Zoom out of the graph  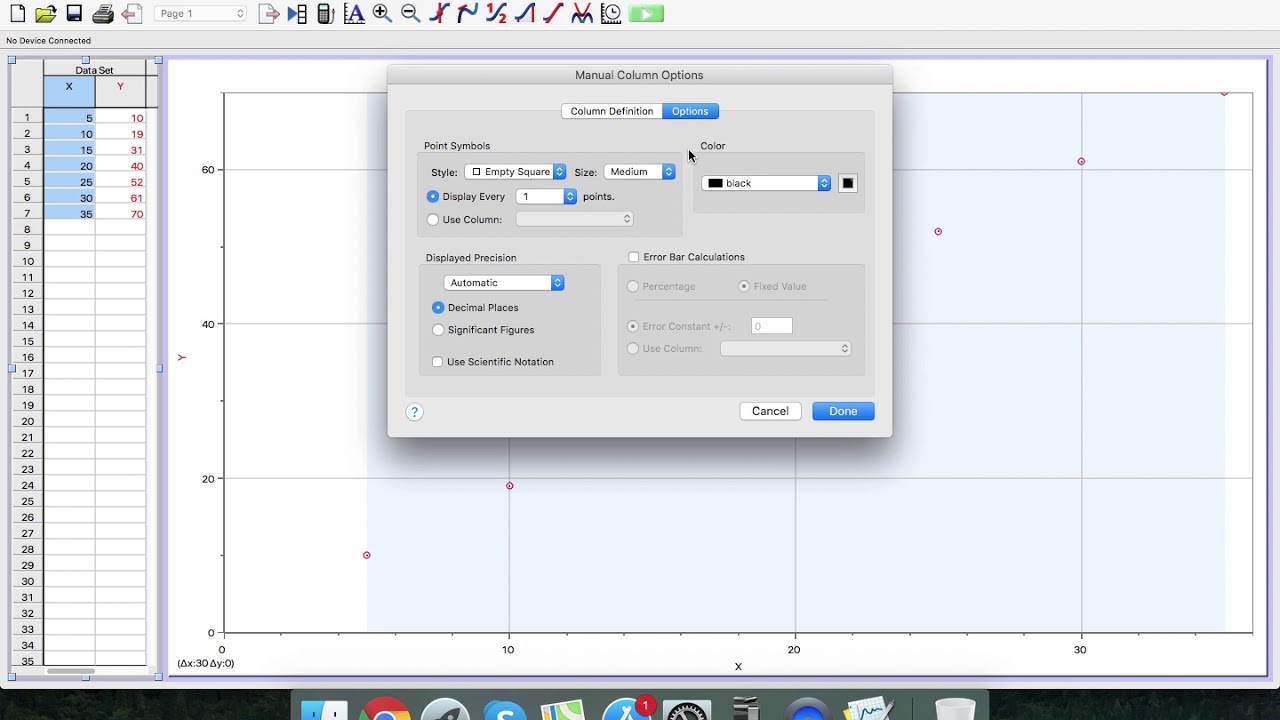coord(410,14)
